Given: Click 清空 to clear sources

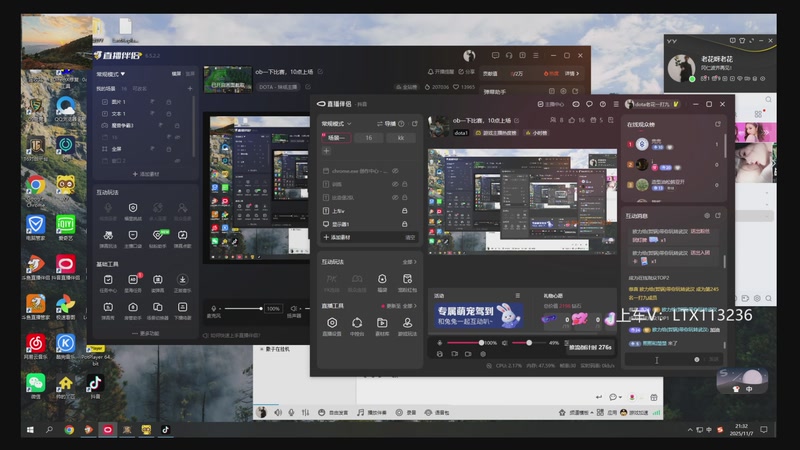Looking at the screenshot, I should (410, 237).
